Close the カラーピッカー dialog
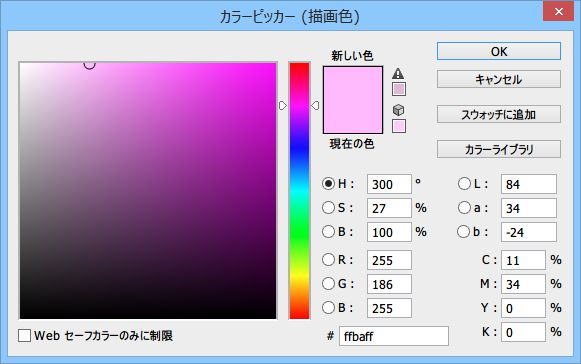581x364 pixels. [x=558, y=12]
